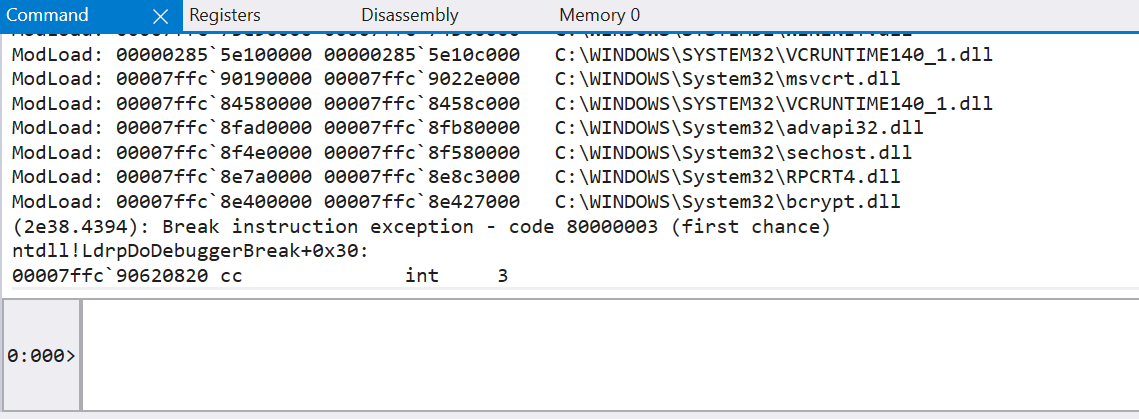Close the Command tab with X
This screenshot has height=419, width=1139.
point(161,16)
